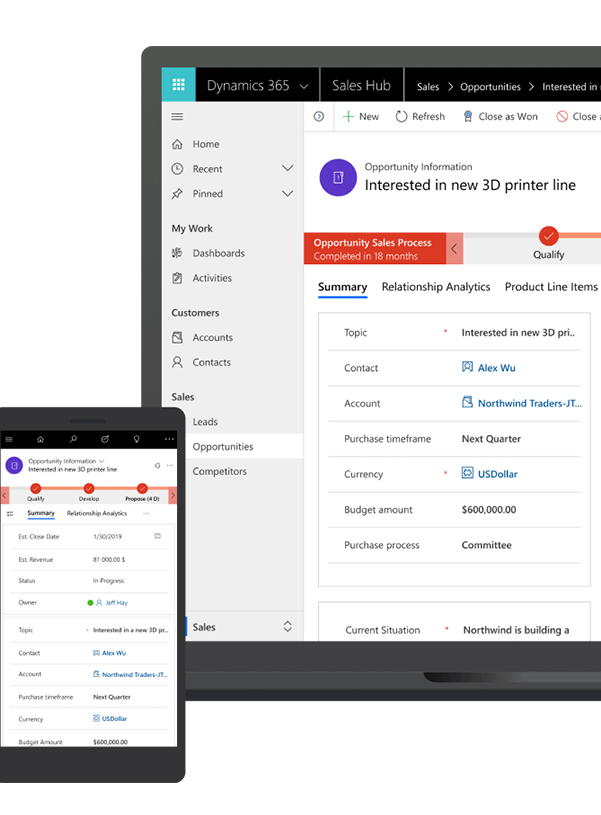Collapse the Opportunity Sales Process with left chevron
The image size is (601, 815).
454,248
